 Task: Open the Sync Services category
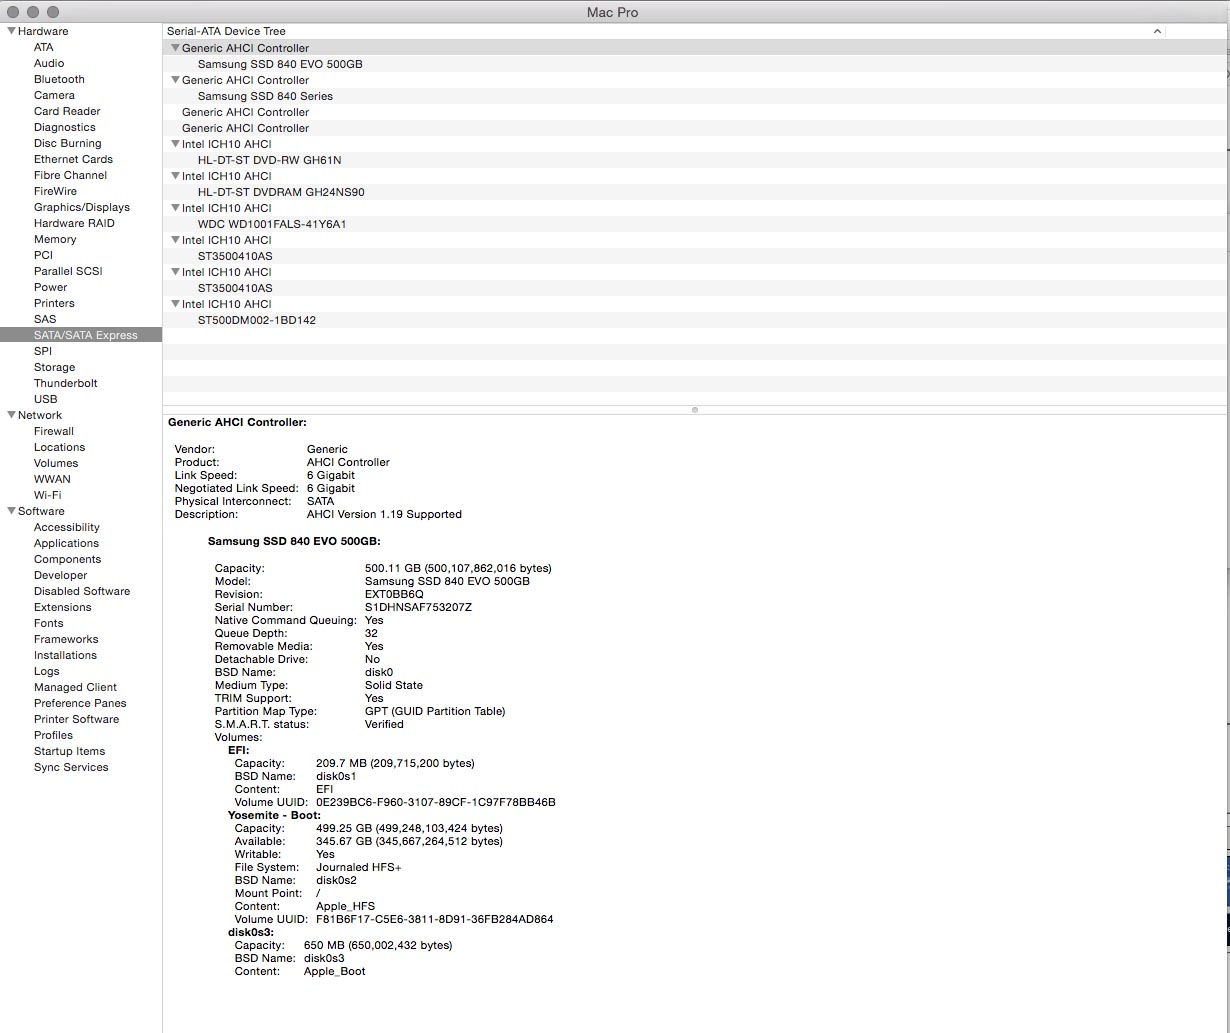71,767
